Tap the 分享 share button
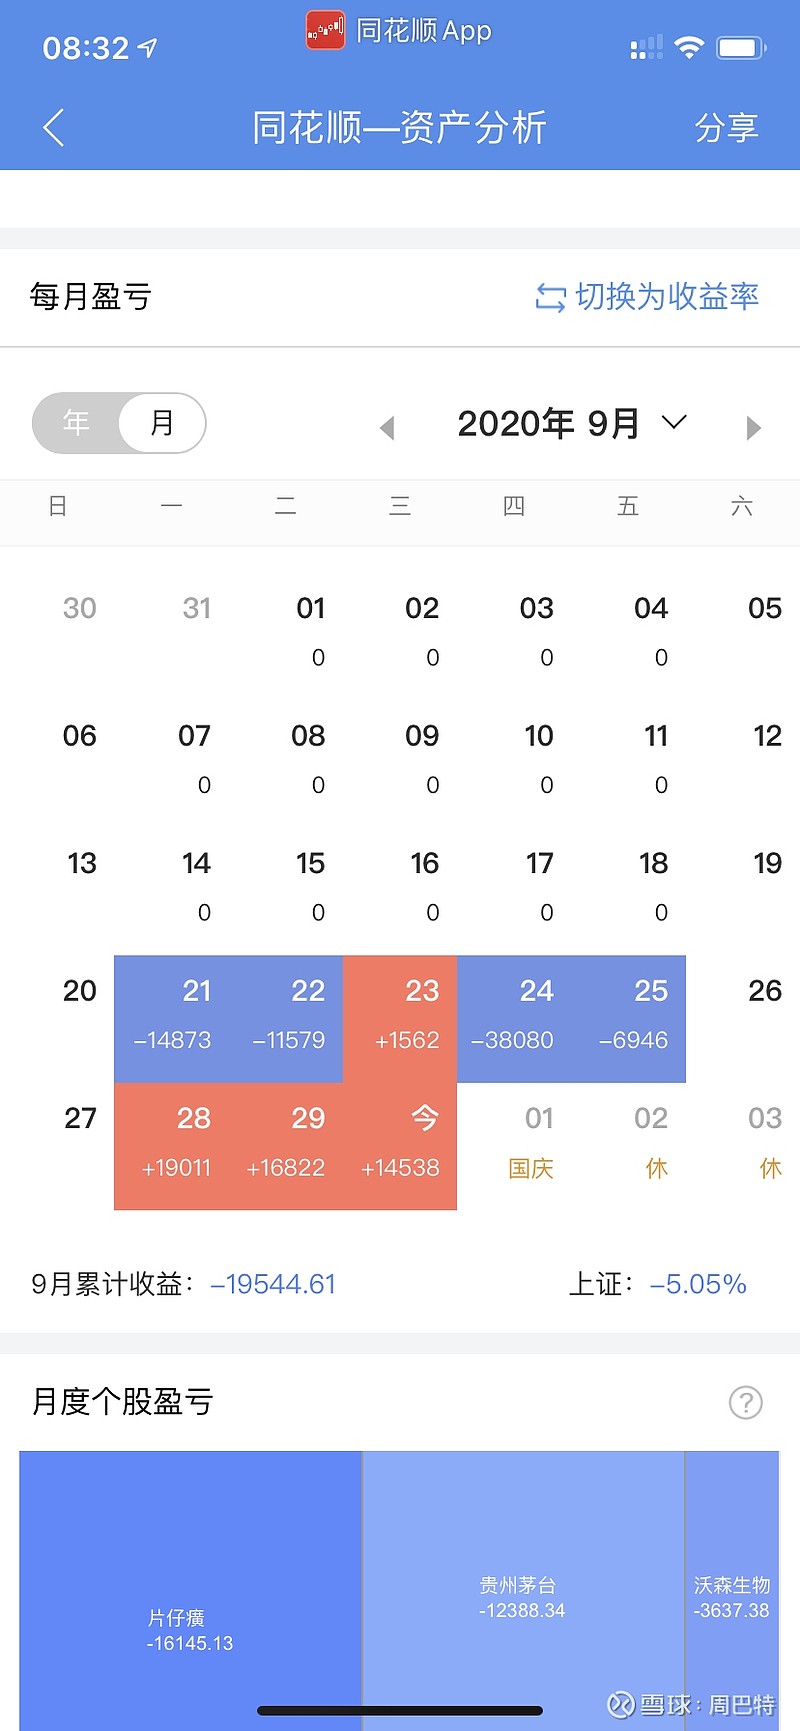The image size is (800, 1731). tap(727, 128)
